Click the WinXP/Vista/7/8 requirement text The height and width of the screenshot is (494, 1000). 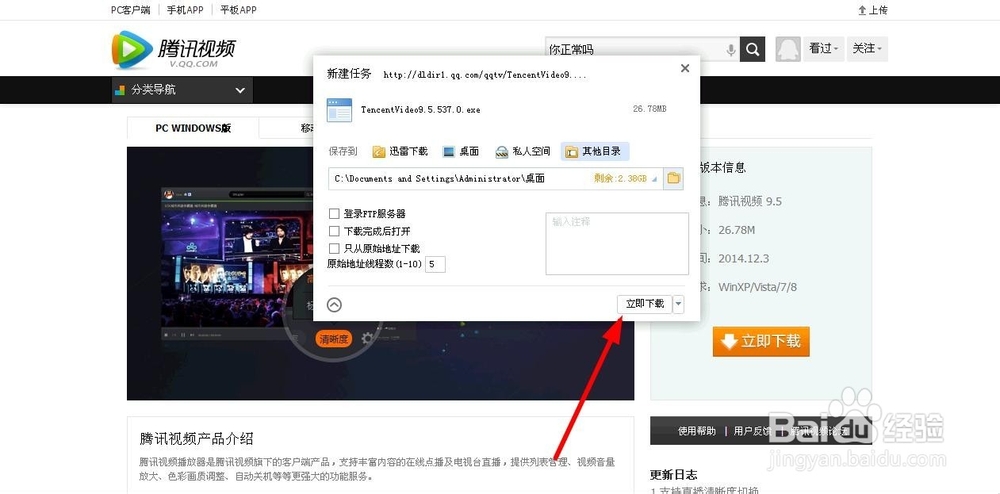(x=758, y=287)
